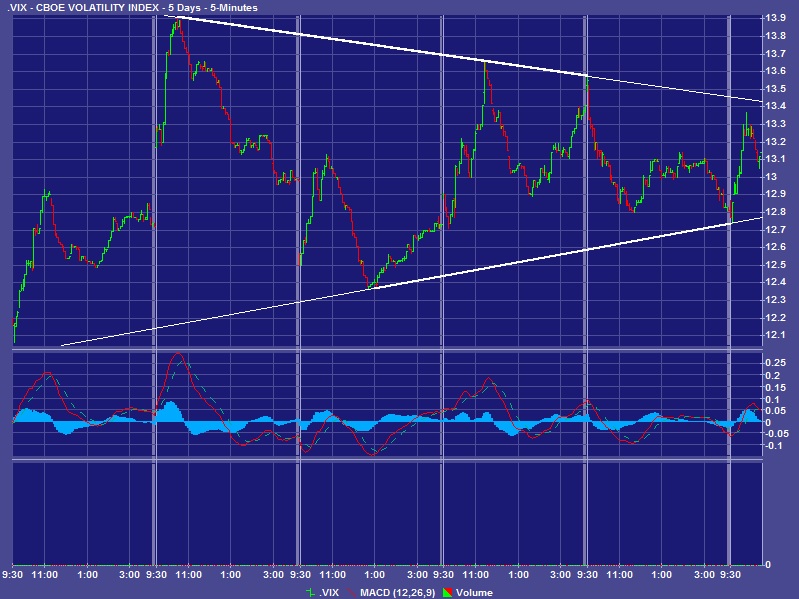Click the chart title ".VIX - CBOE VOLATILITY INDEX"
This screenshot has height=599, width=799.
pos(82,8)
